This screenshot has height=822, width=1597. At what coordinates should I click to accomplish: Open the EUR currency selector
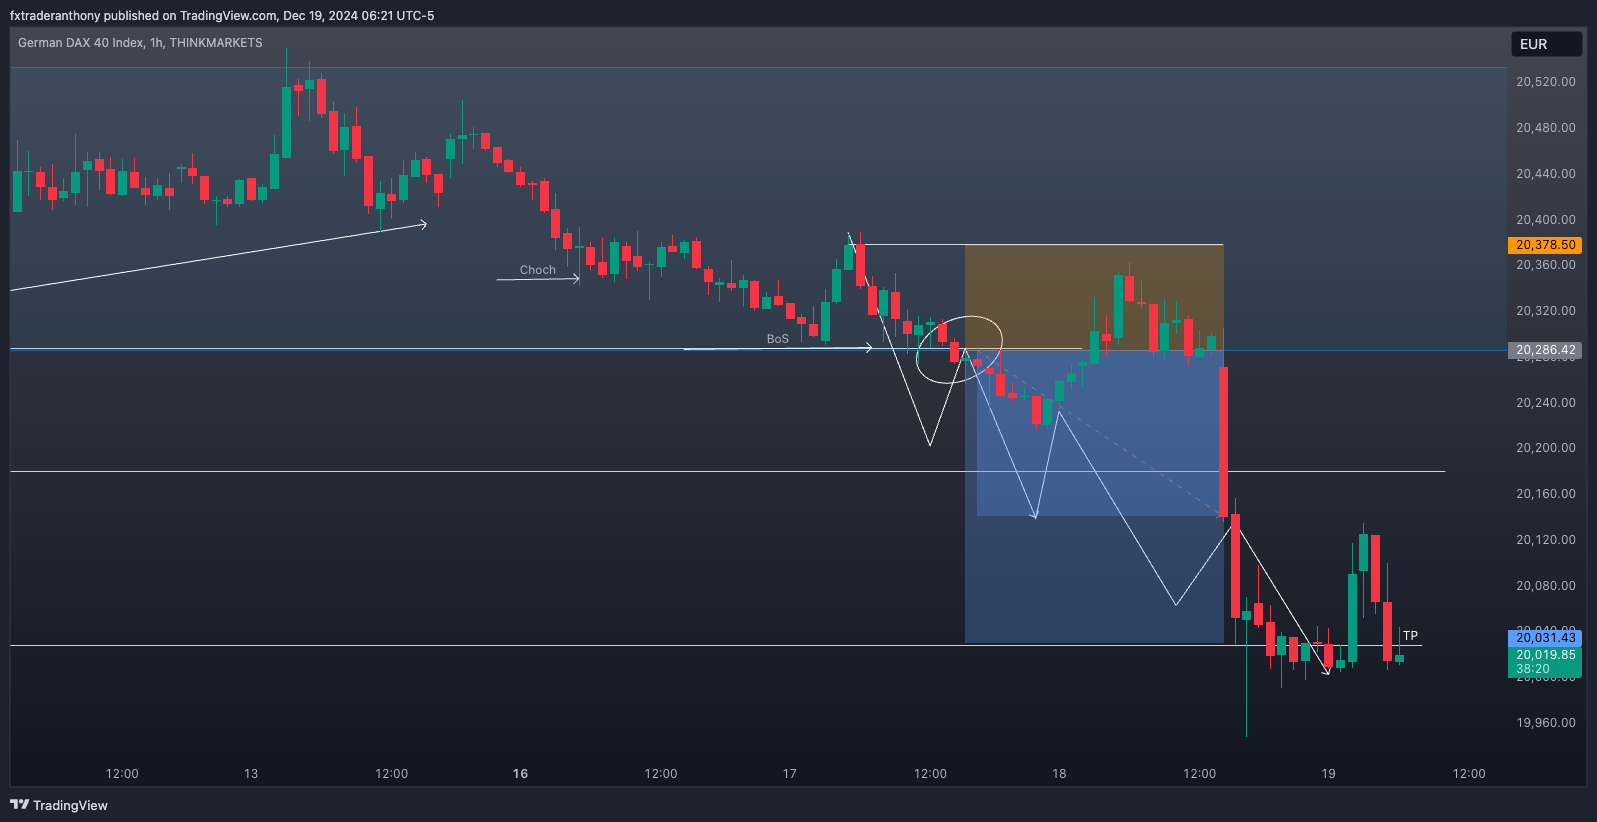tap(1546, 44)
